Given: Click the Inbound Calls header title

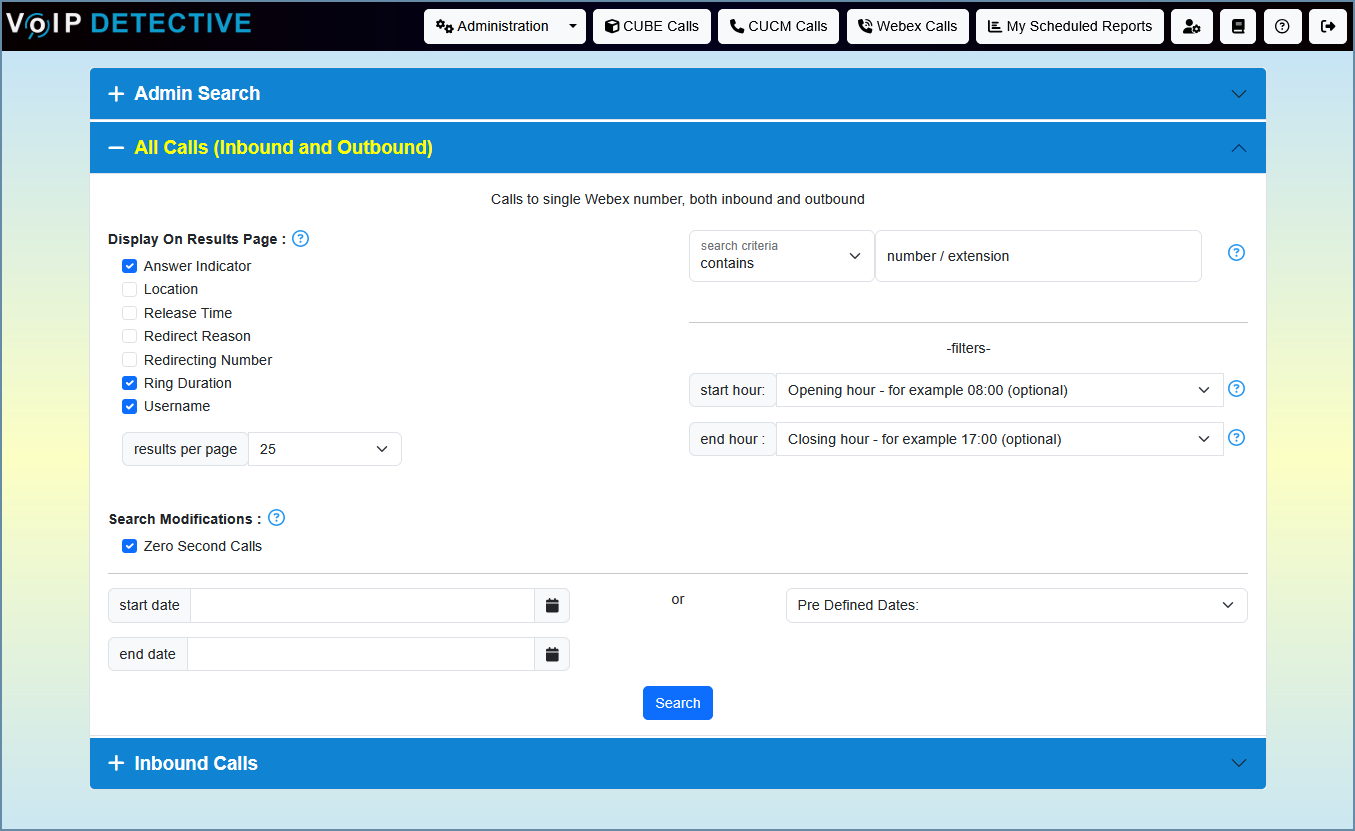Looking at the screenshot, I should (x=196, y=764).
